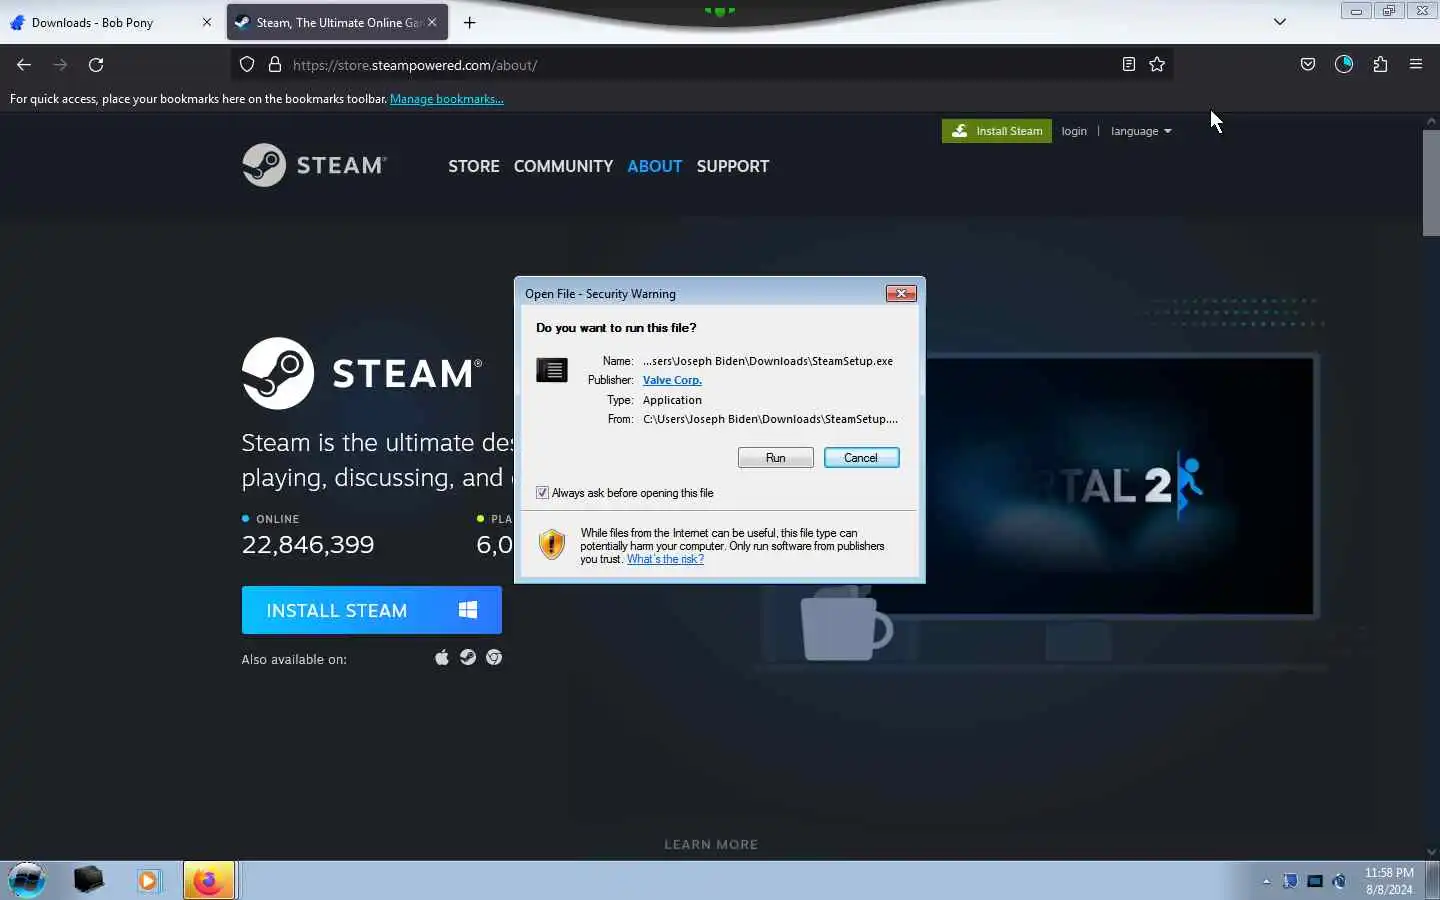The width and height of the screenshot is (1440, 900).
Task: Click the browser forward arrow
Action: click(x=60, y=65)
